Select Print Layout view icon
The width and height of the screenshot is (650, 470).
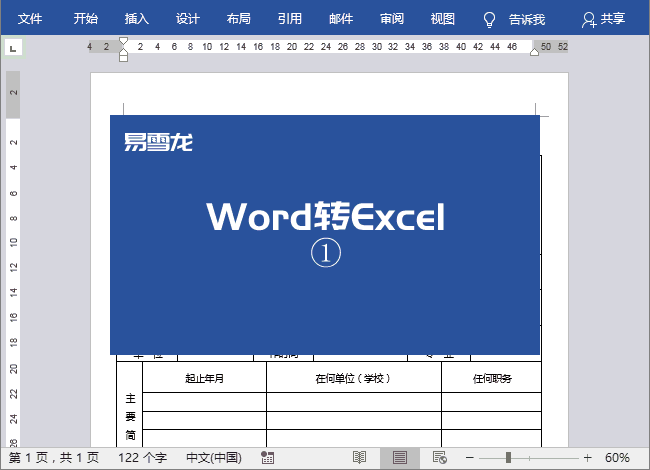click(x=400, y=458)
